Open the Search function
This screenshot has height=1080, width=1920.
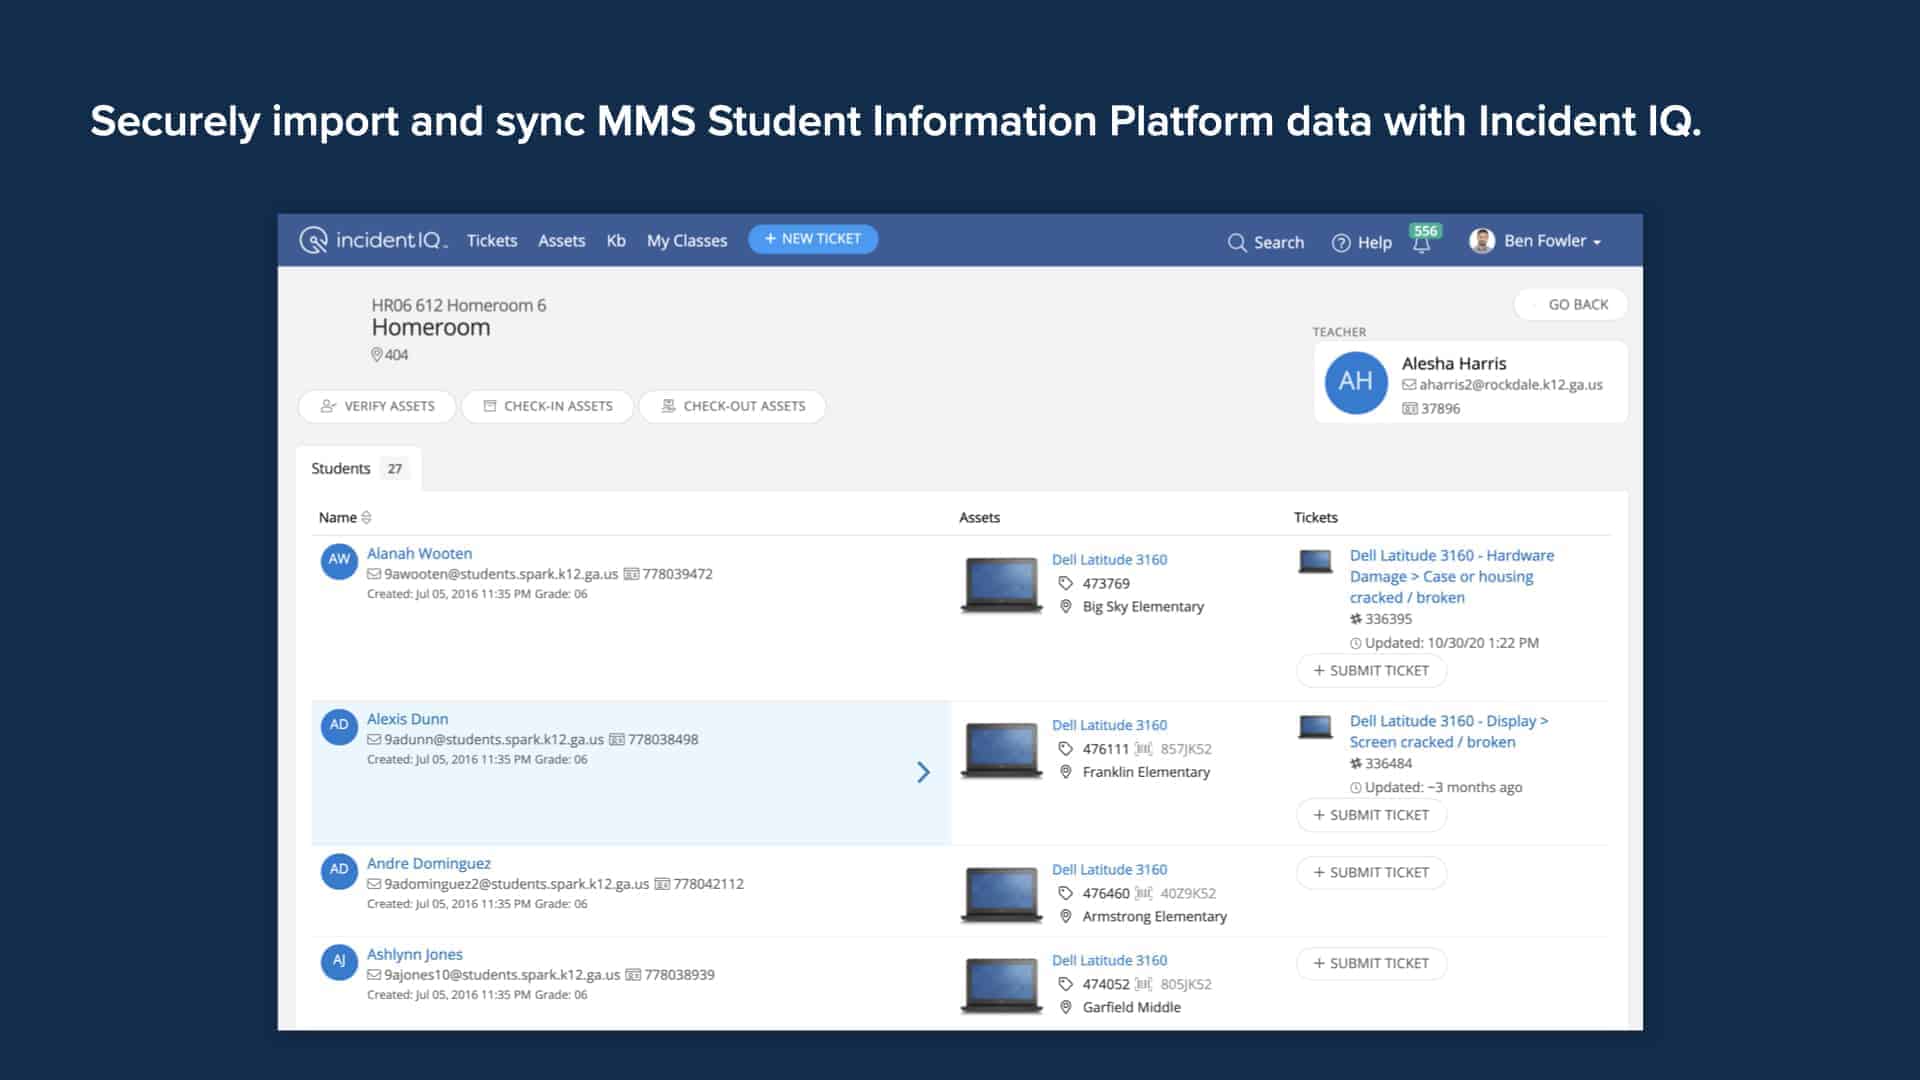coord(1237,242)
